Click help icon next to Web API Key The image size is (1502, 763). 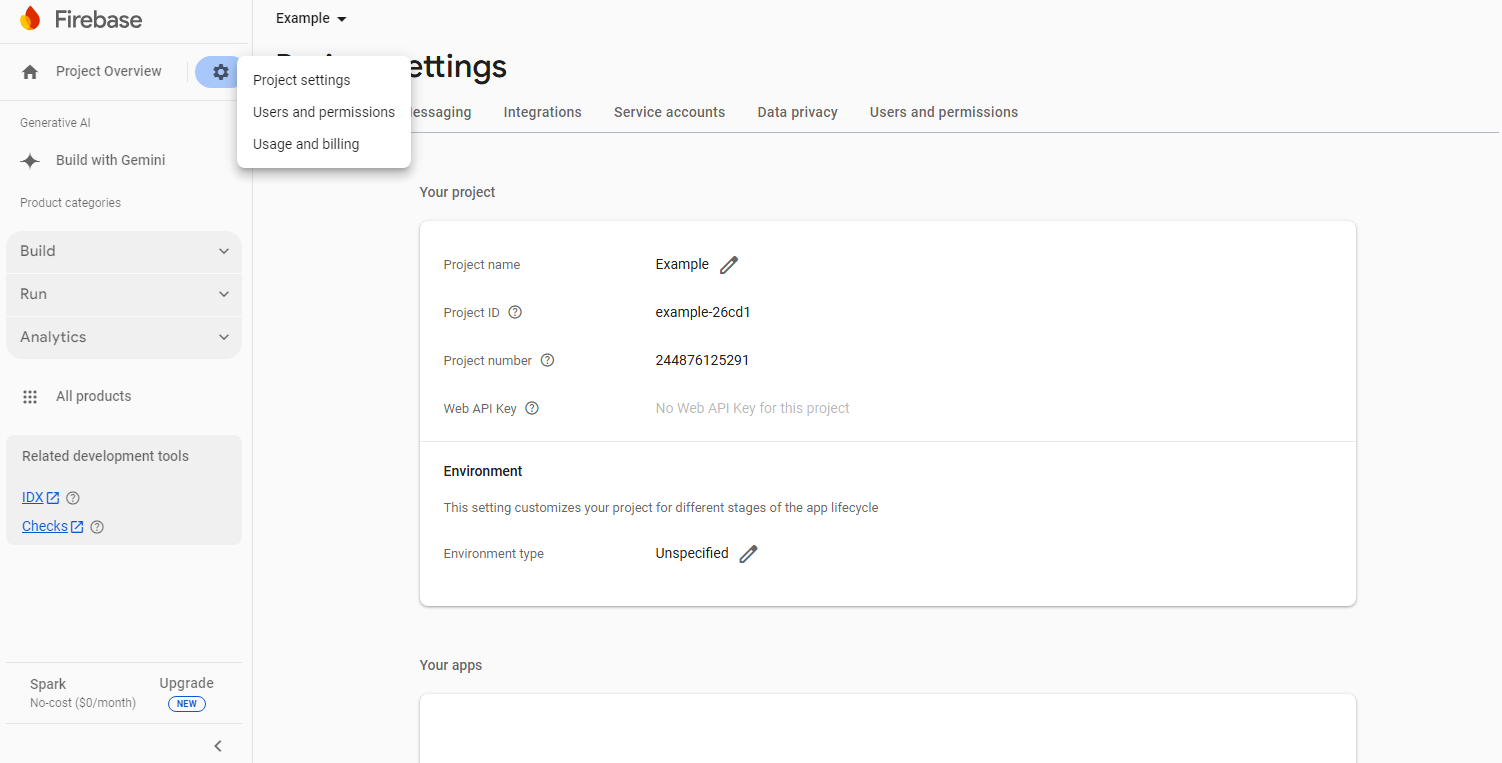pos(532,408)
